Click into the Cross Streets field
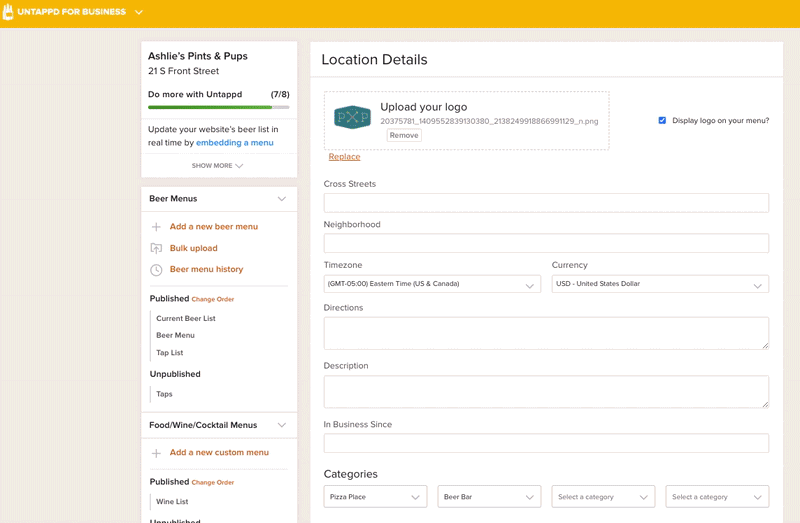 click(546, 203)
